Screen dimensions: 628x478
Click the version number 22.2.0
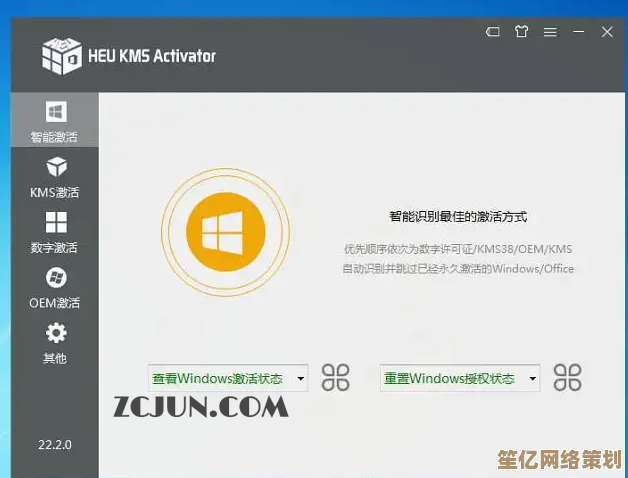[55, 444]
